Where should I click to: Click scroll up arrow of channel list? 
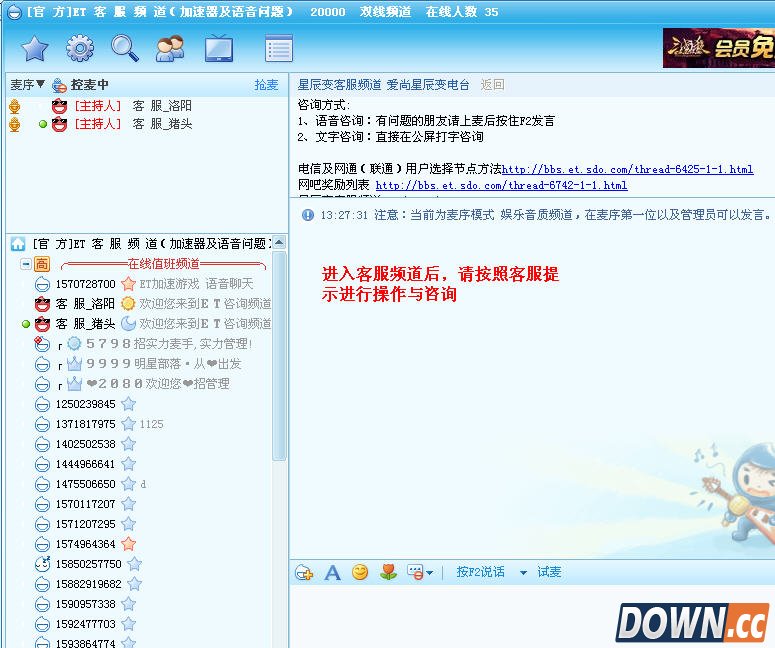tap(279, 242)
